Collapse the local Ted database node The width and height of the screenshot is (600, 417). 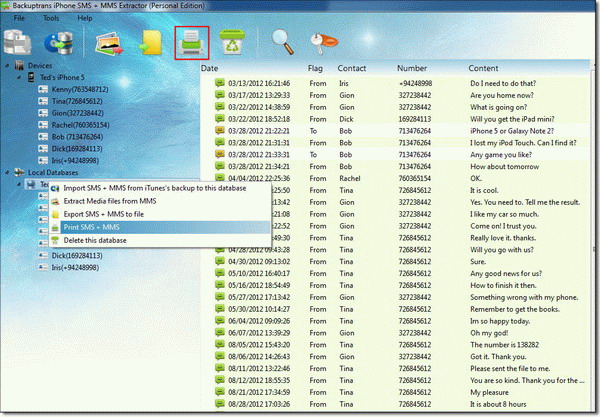pyautogui.click(x=19, y=184)
